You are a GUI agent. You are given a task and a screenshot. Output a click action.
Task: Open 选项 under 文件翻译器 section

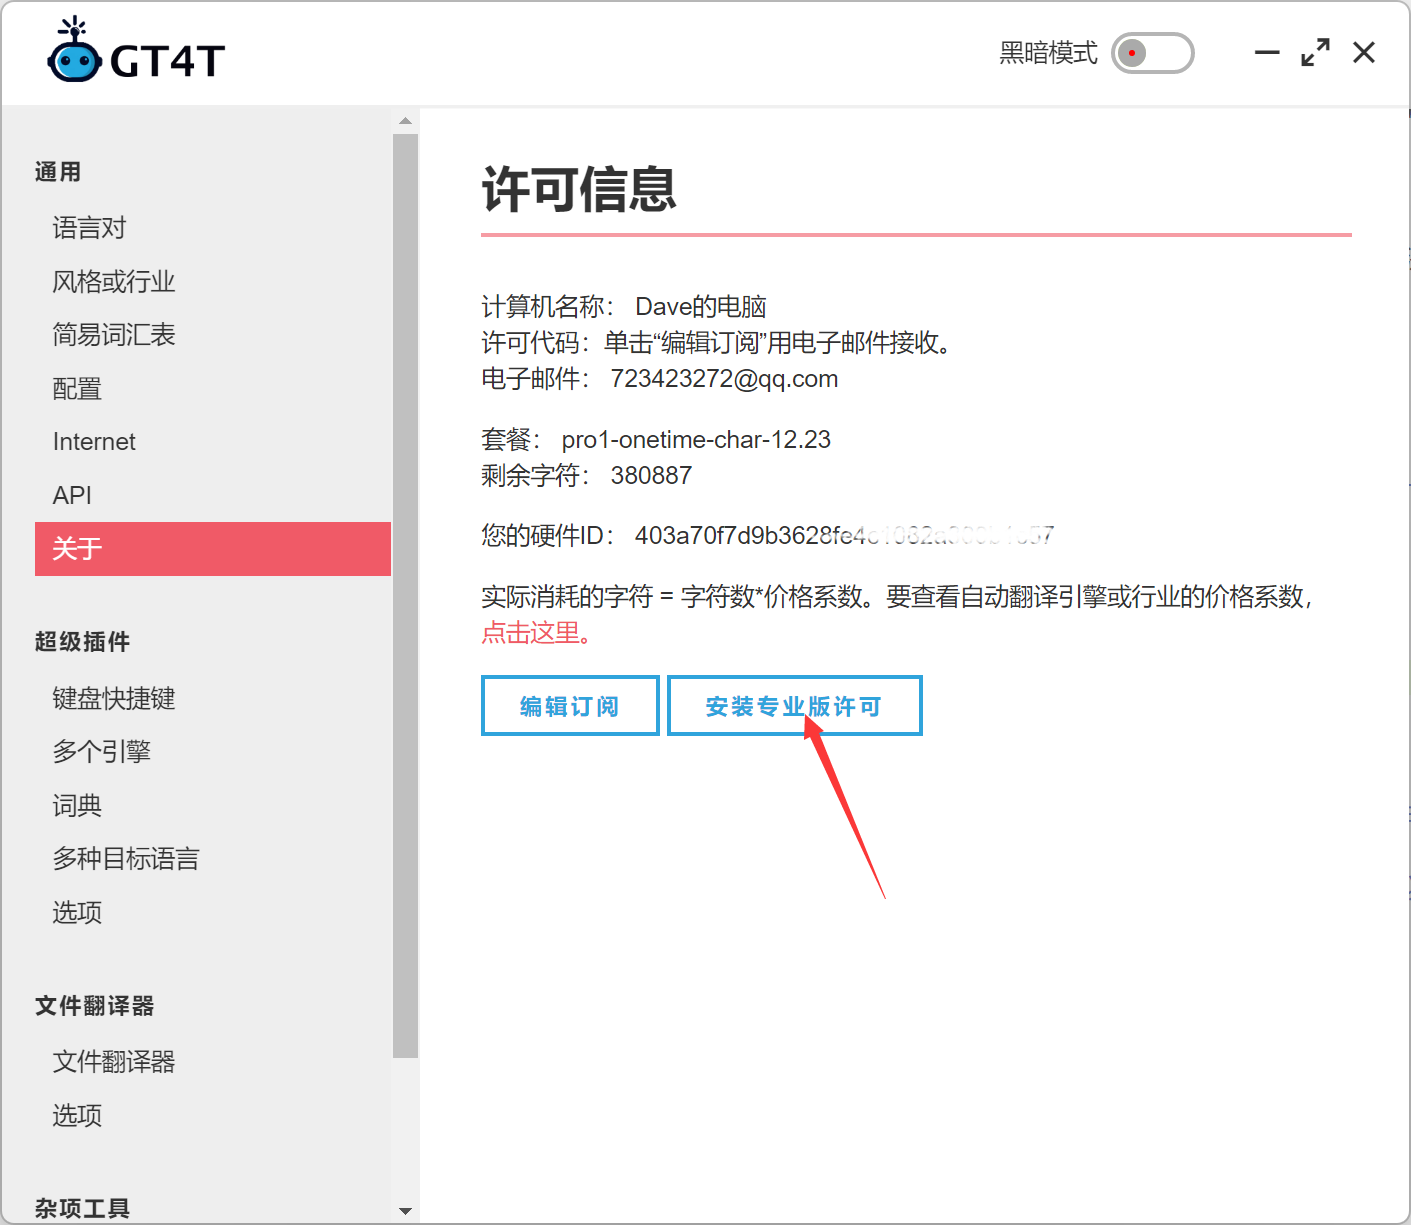click(213, 1116)
